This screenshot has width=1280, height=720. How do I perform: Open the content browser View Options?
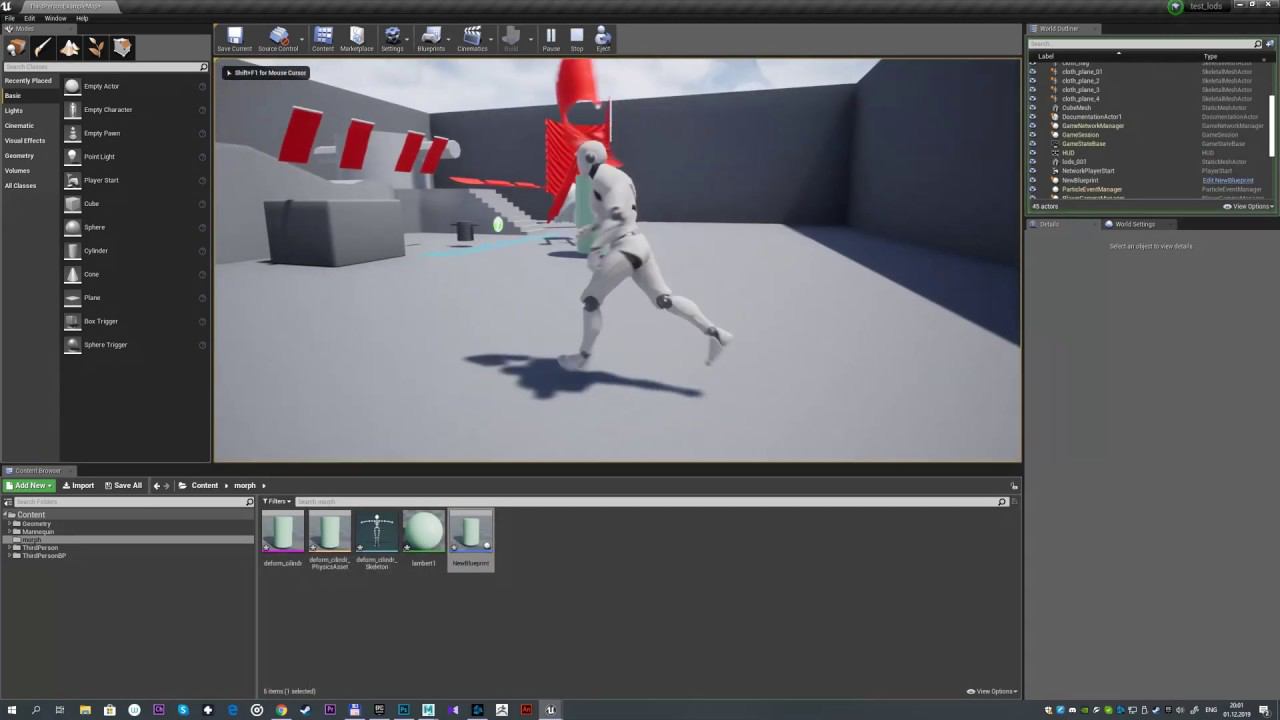coord(992,691)
